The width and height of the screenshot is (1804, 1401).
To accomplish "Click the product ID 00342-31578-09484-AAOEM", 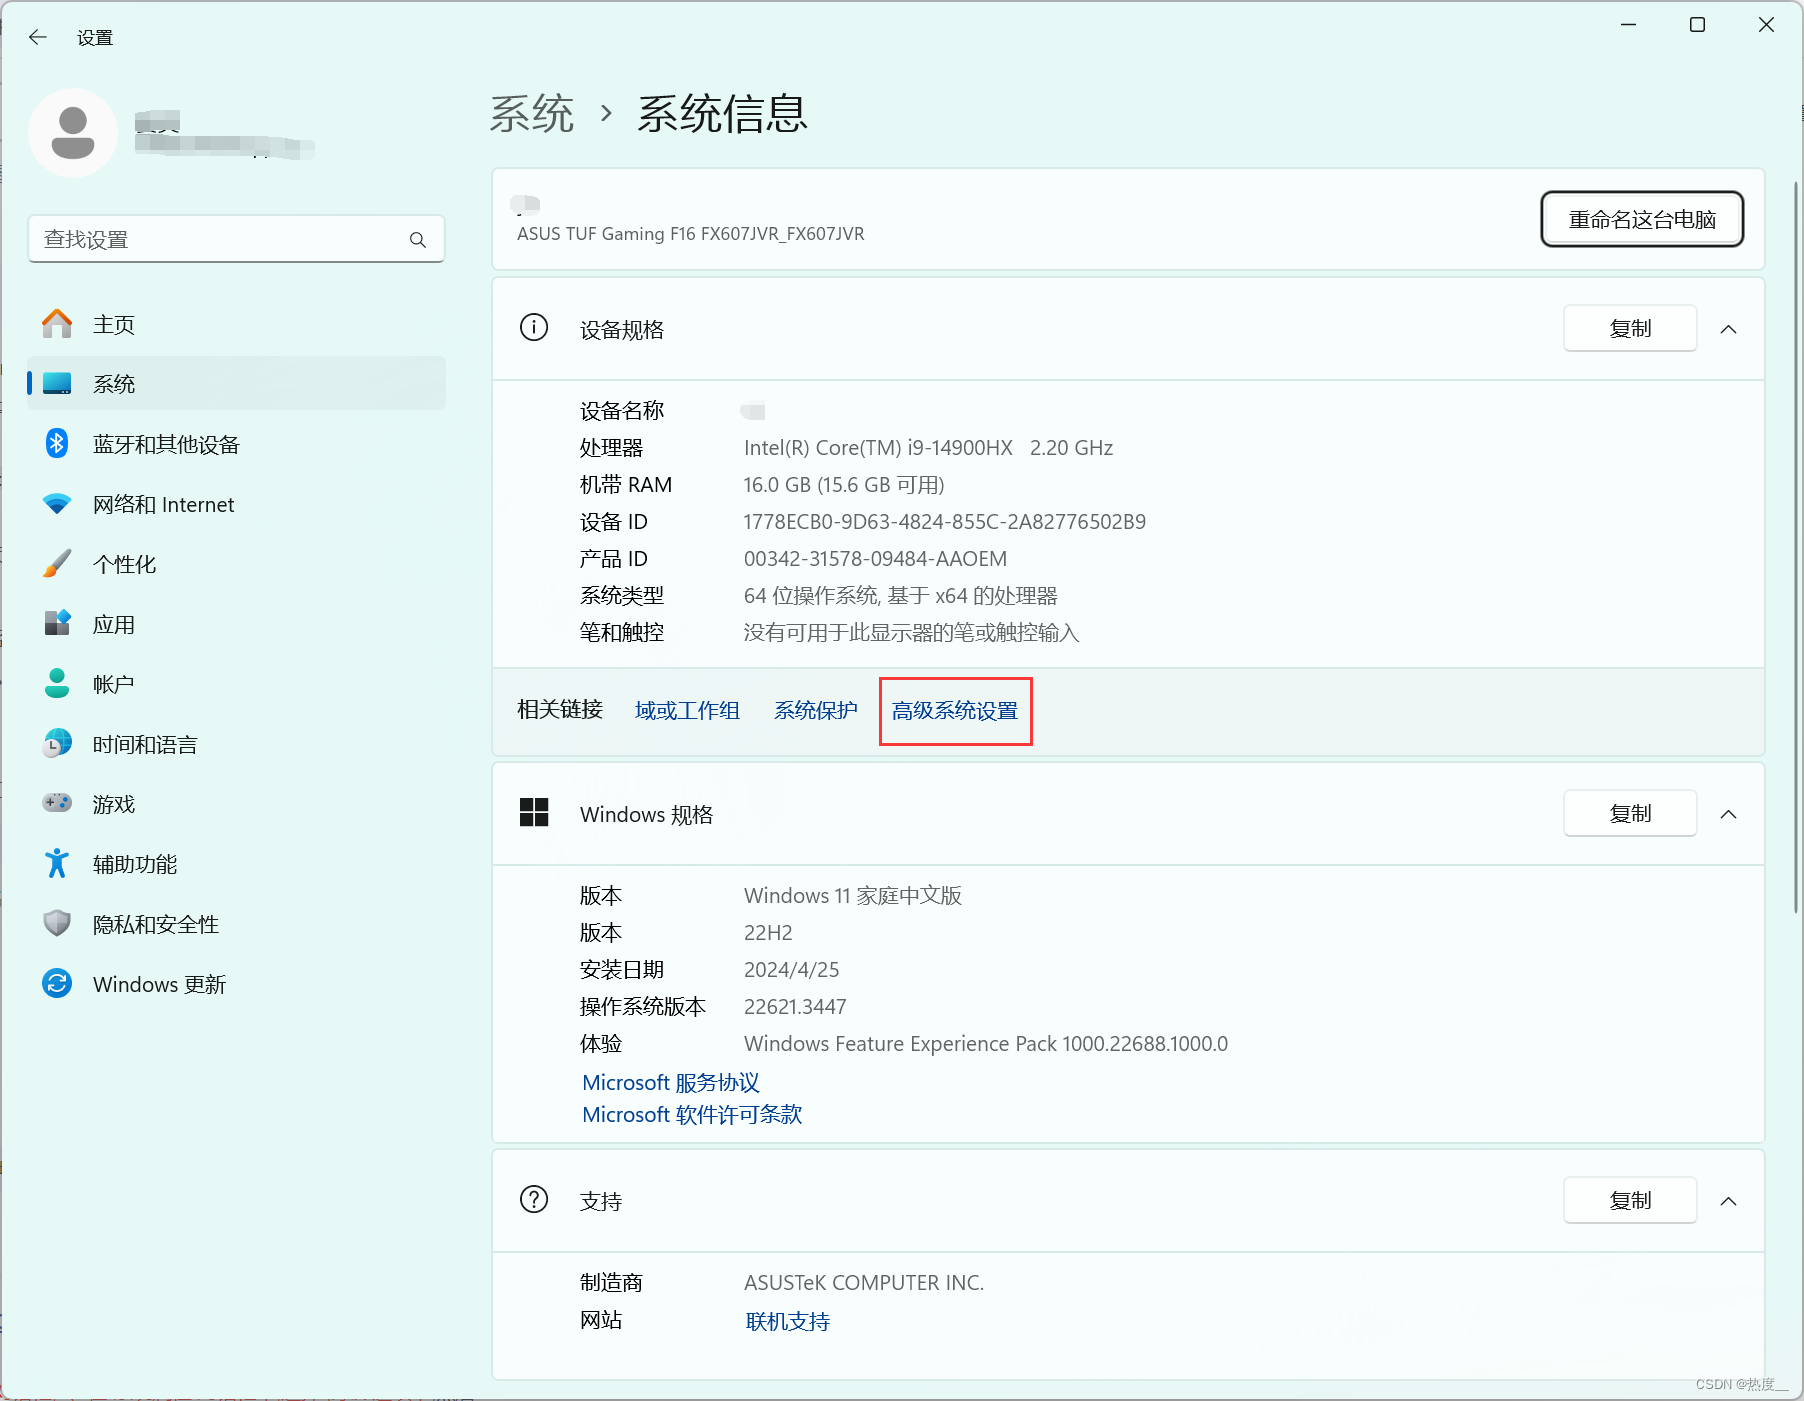I will pos(875,559).
